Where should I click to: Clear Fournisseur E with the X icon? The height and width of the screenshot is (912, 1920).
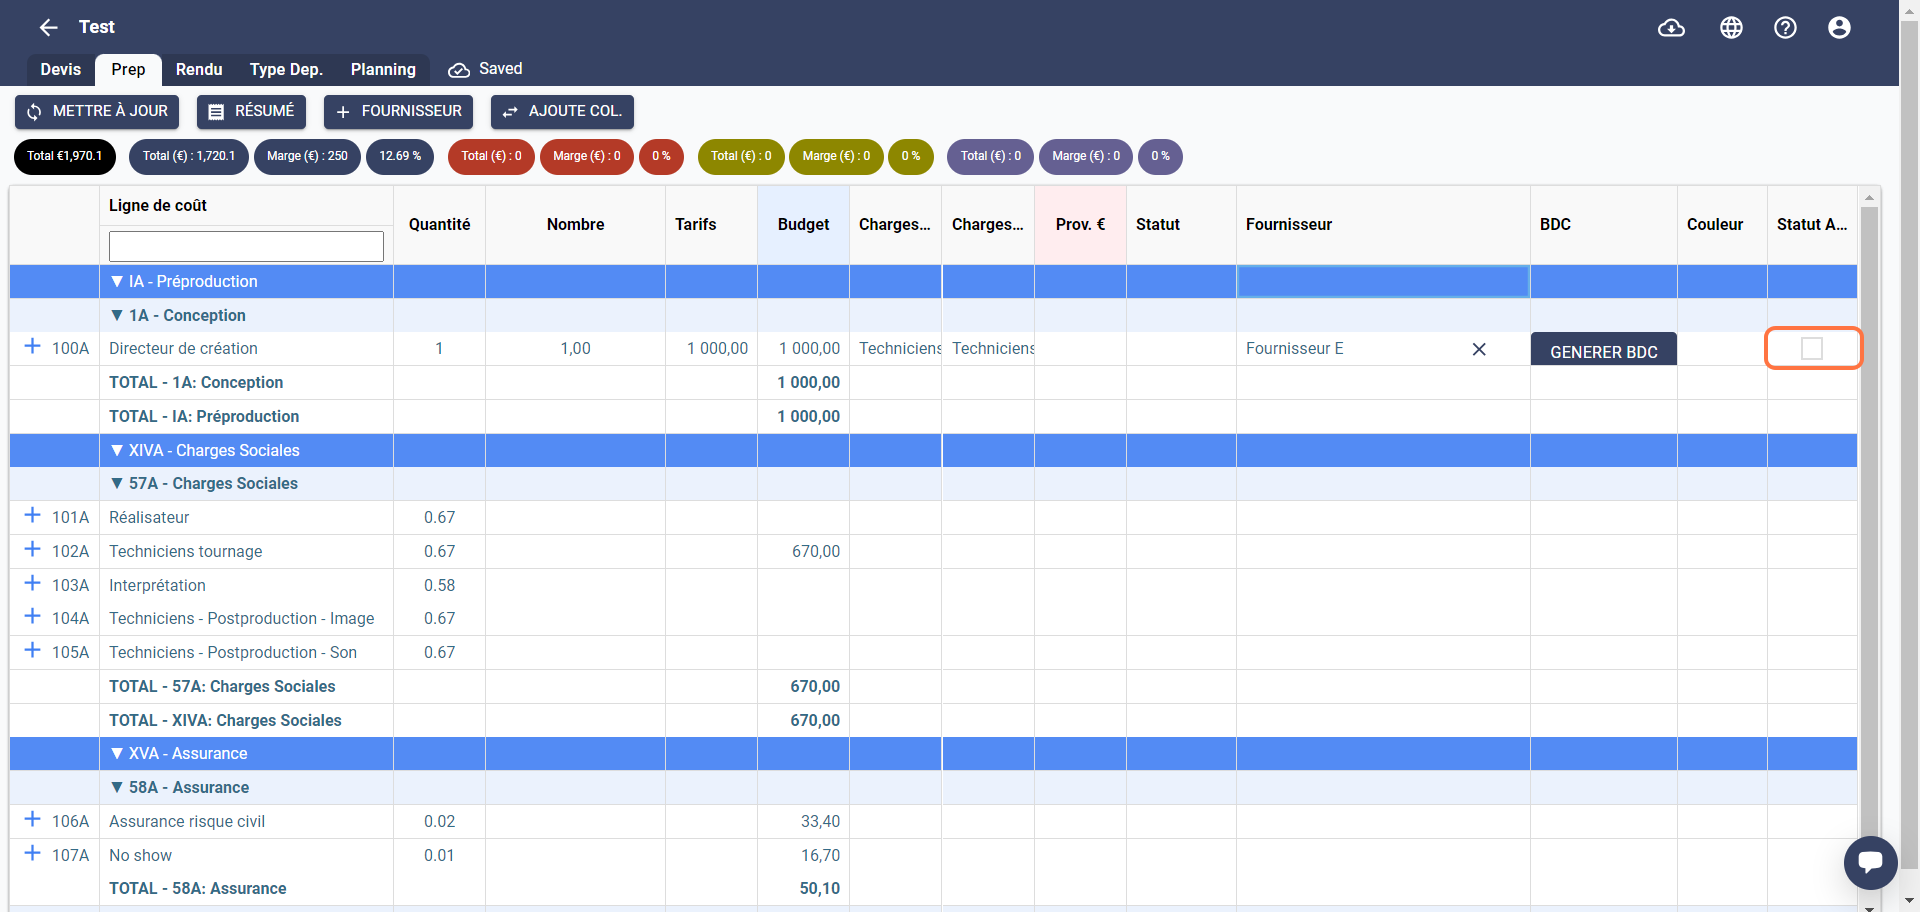1479,349
